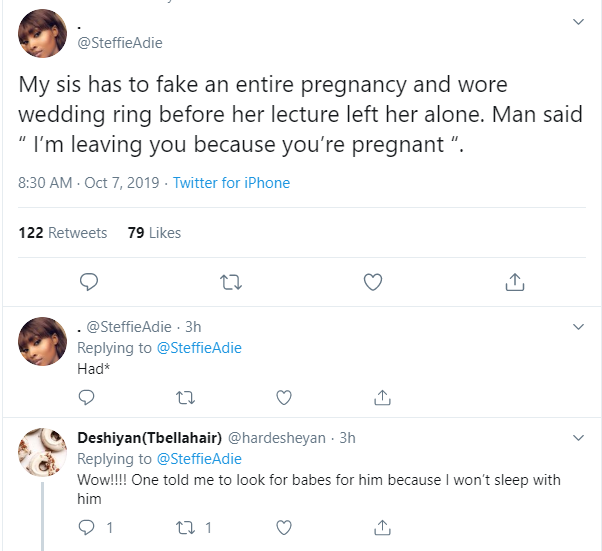Screen dimensions: 602x551
Task: Like the main pregnancy tweet
Action: (373, 283)
